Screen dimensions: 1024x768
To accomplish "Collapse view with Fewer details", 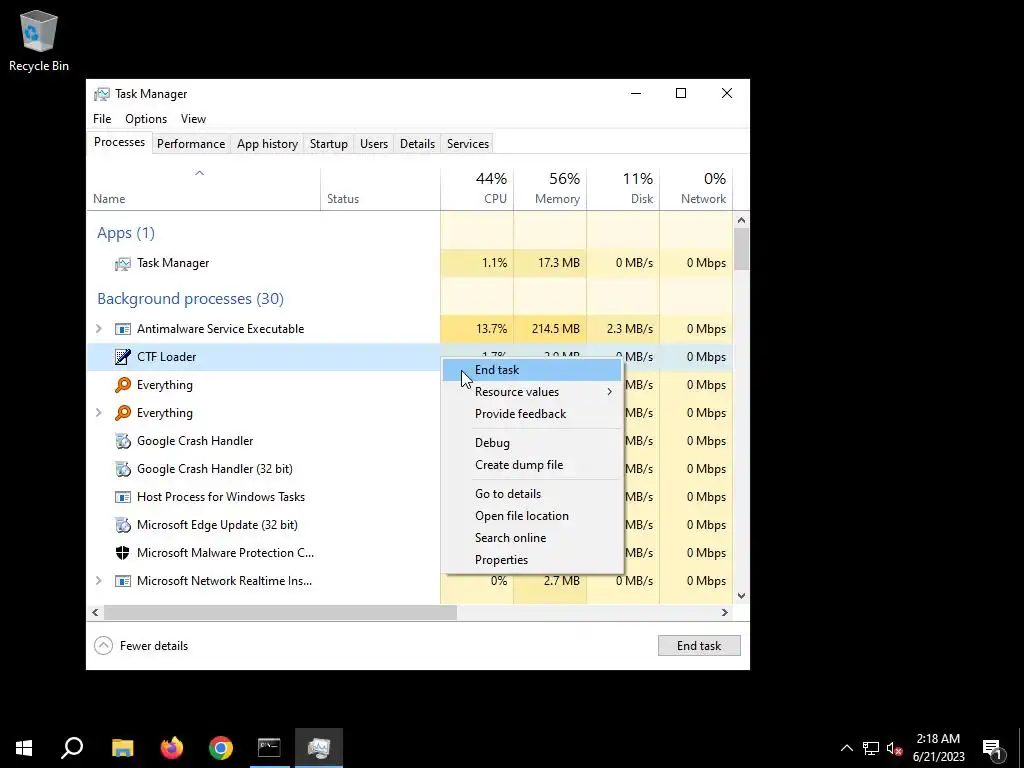I will click(141, 646).
